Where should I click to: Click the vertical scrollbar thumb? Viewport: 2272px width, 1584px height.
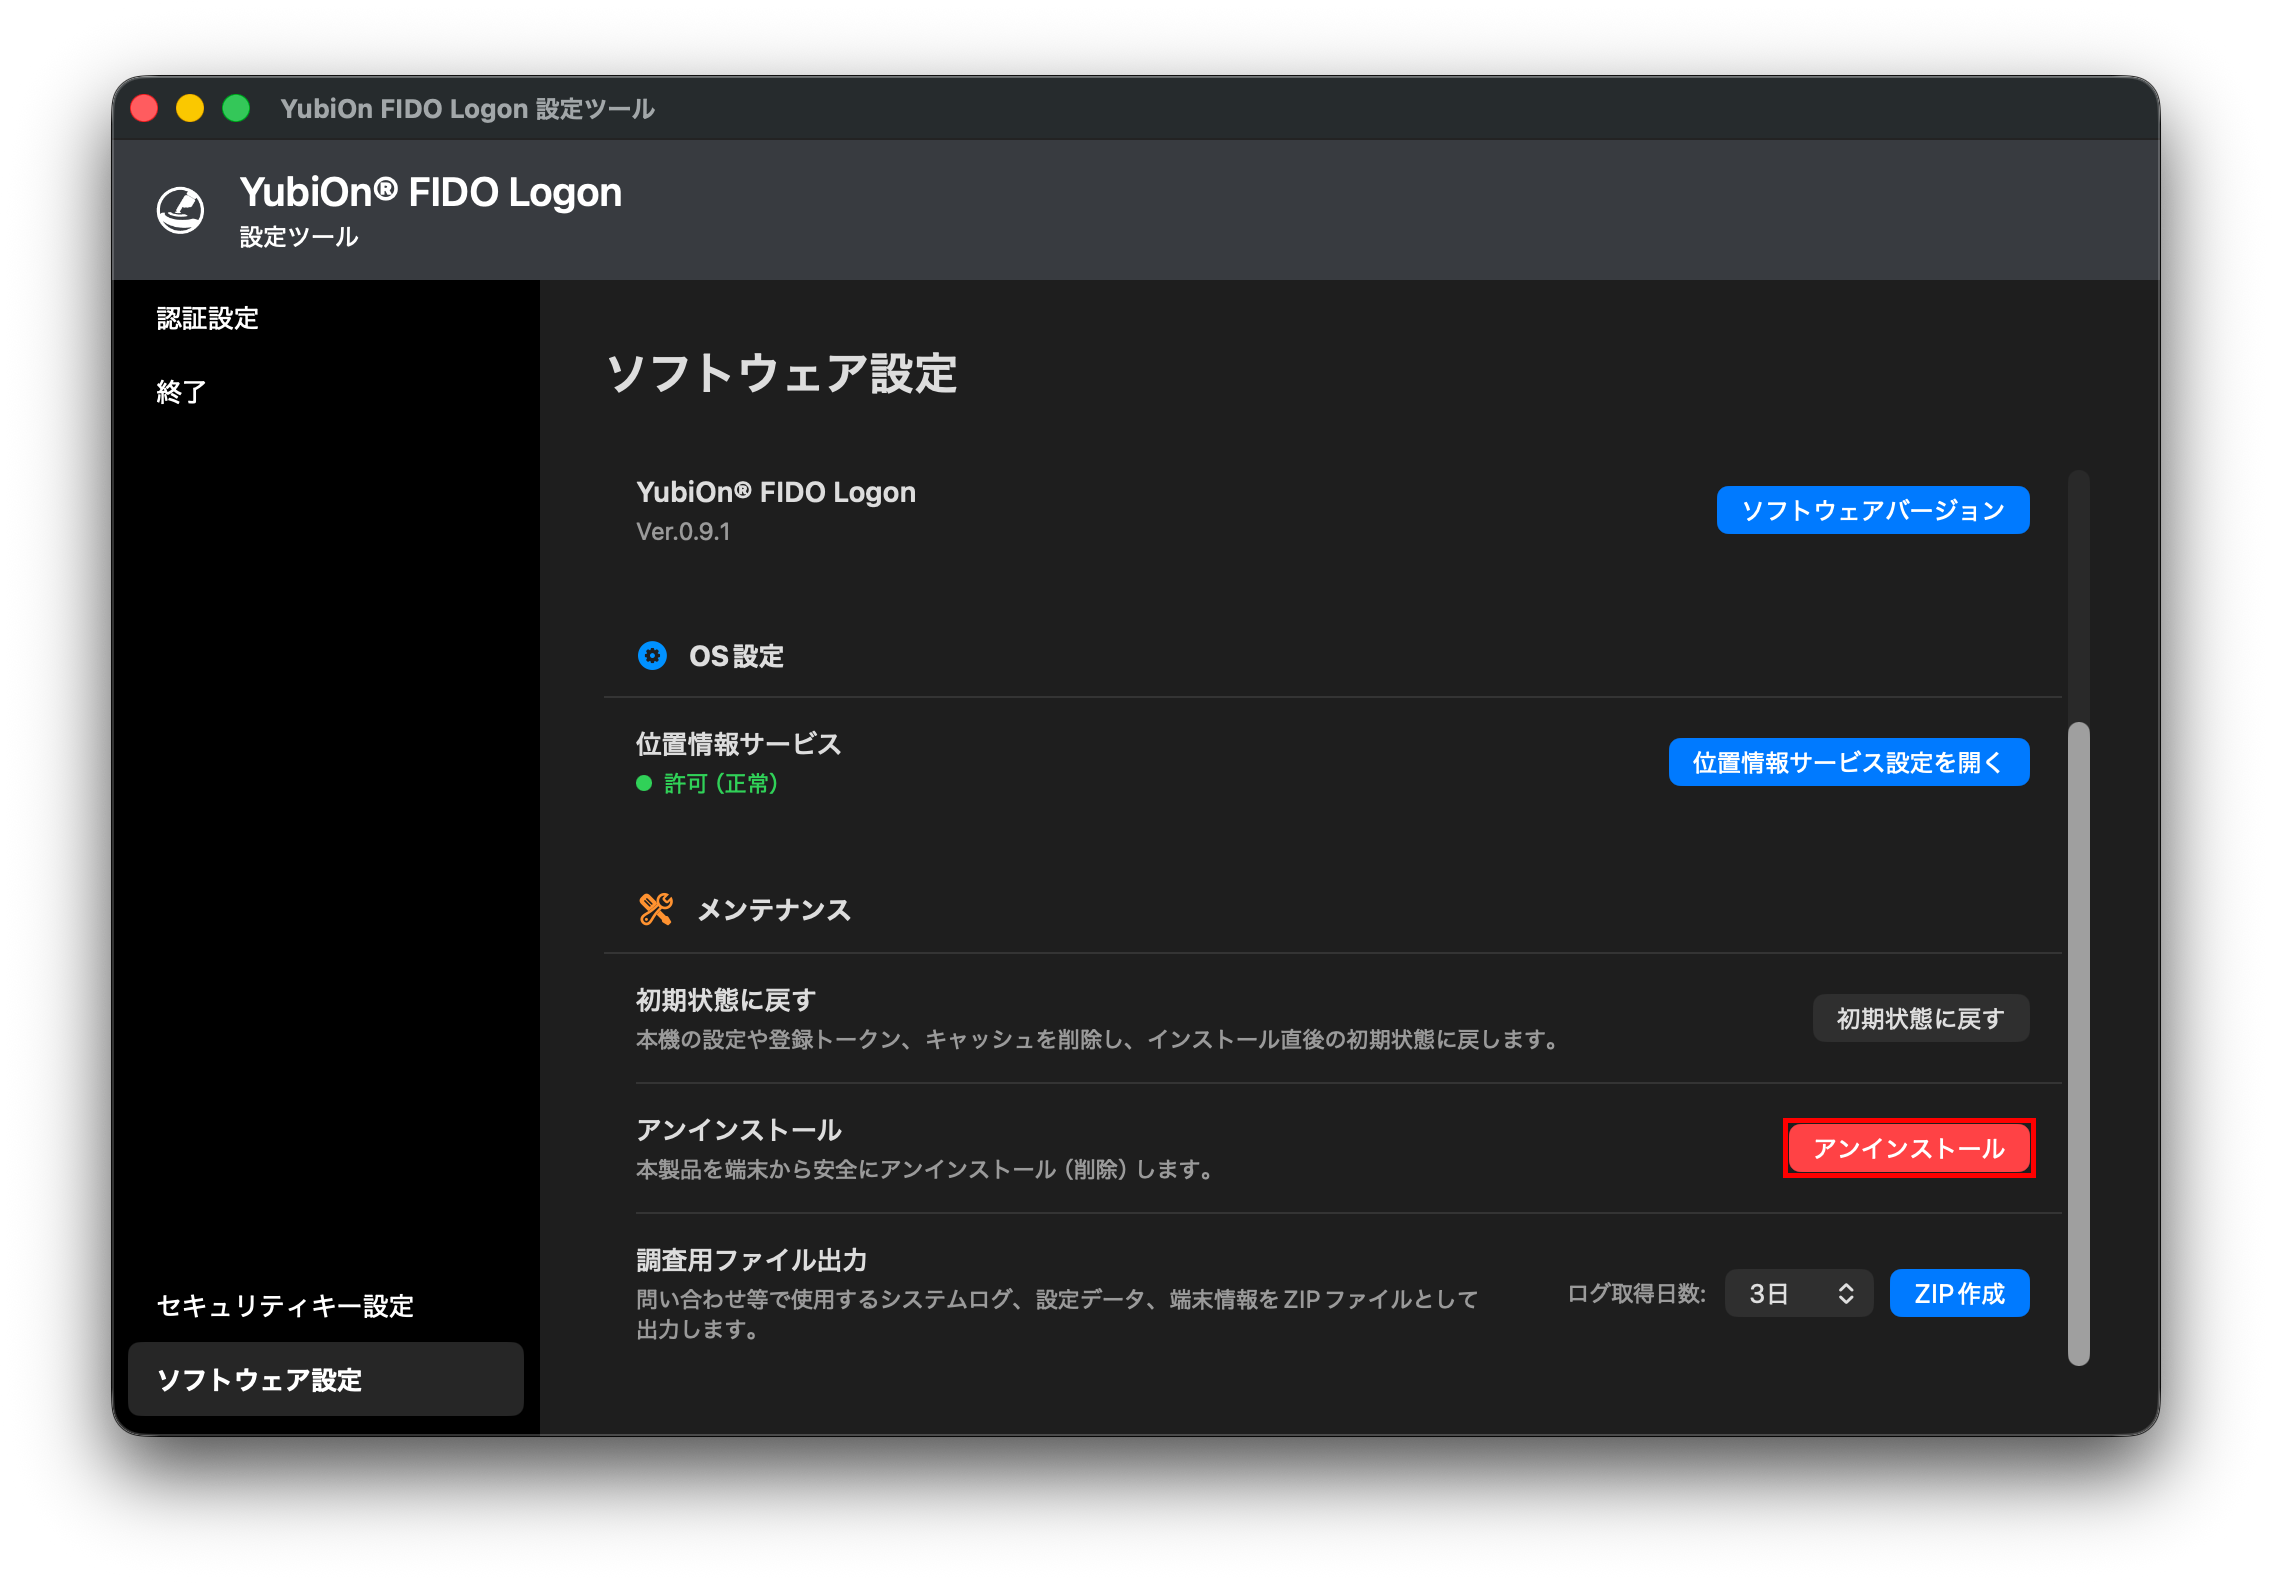[x=2079, y=1042]
